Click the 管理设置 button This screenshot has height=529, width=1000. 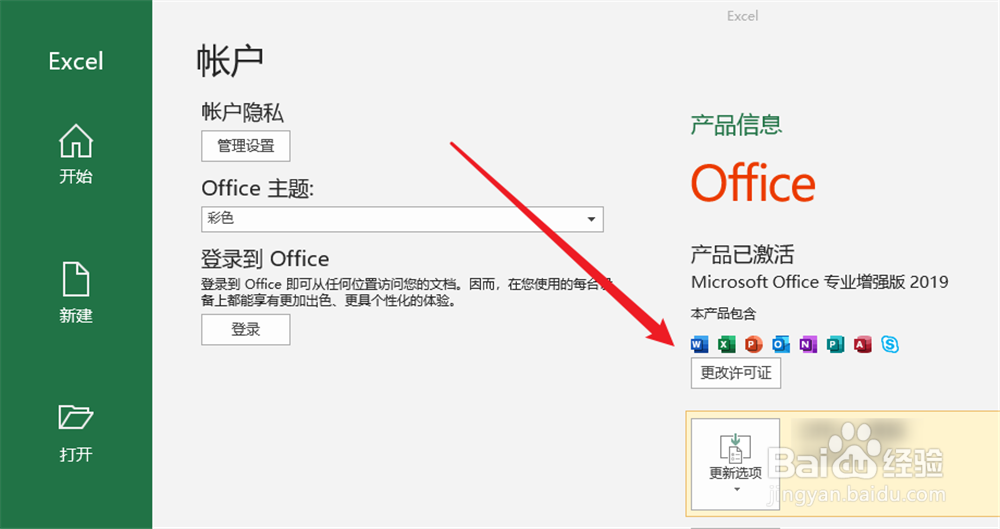[246, 146]
